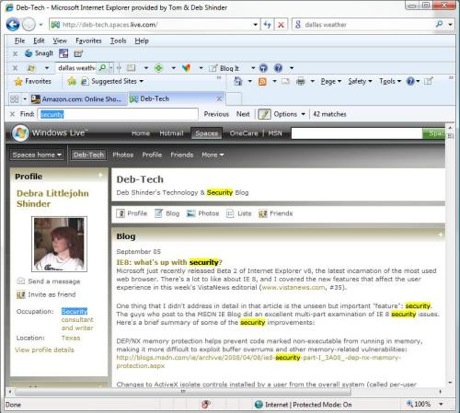460x413 pixels.
Task: Expand Spaces home dropdown
Action: tap(37, 155)
